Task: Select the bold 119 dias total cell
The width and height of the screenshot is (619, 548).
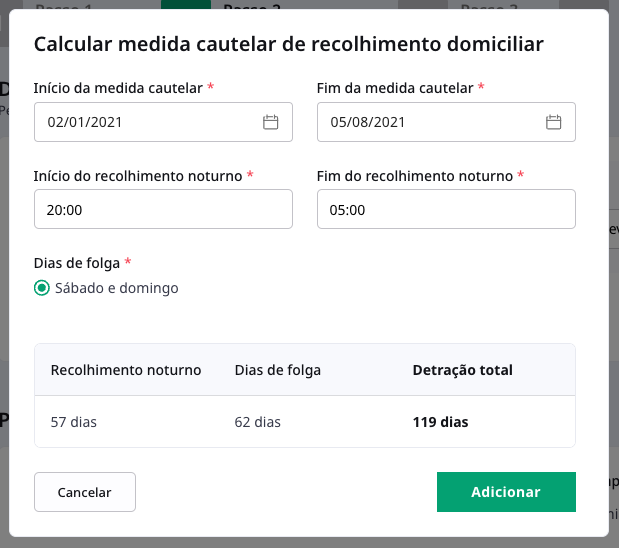Action: (x=441, y=422)
